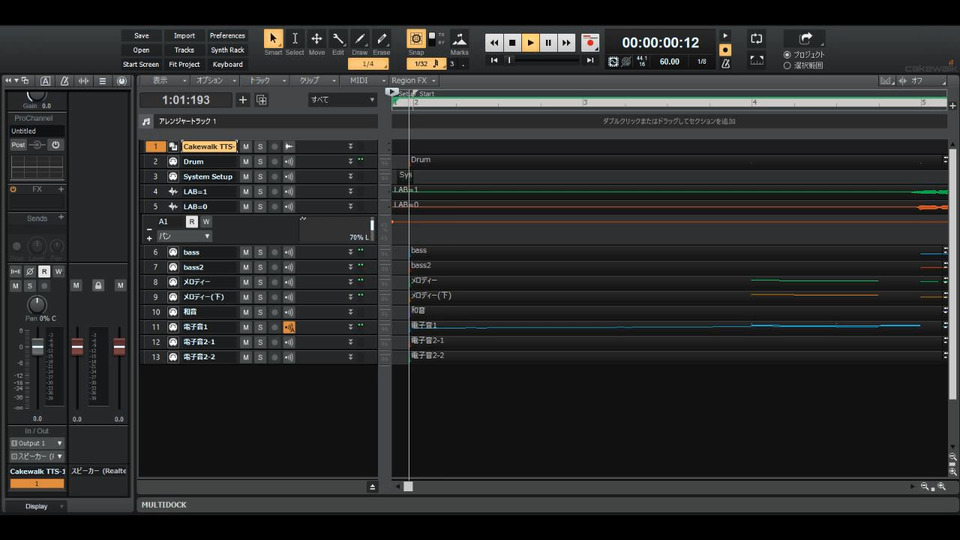The width and height of the screenshot is (960, 540).
Task: Open the MIDI menu in track view
Action: coord(358,80)
